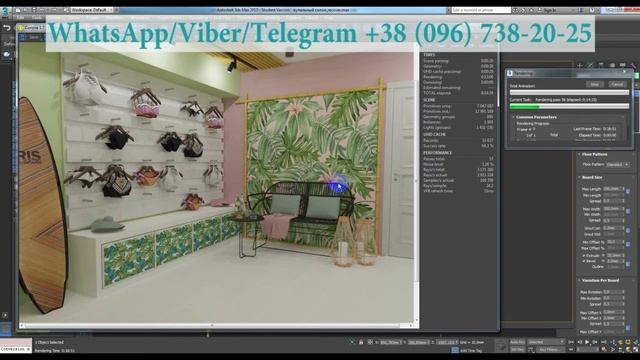Toggle the selection lock icon in status bar
This screenshot has width=640, height=360.
[x=361, y=342]
